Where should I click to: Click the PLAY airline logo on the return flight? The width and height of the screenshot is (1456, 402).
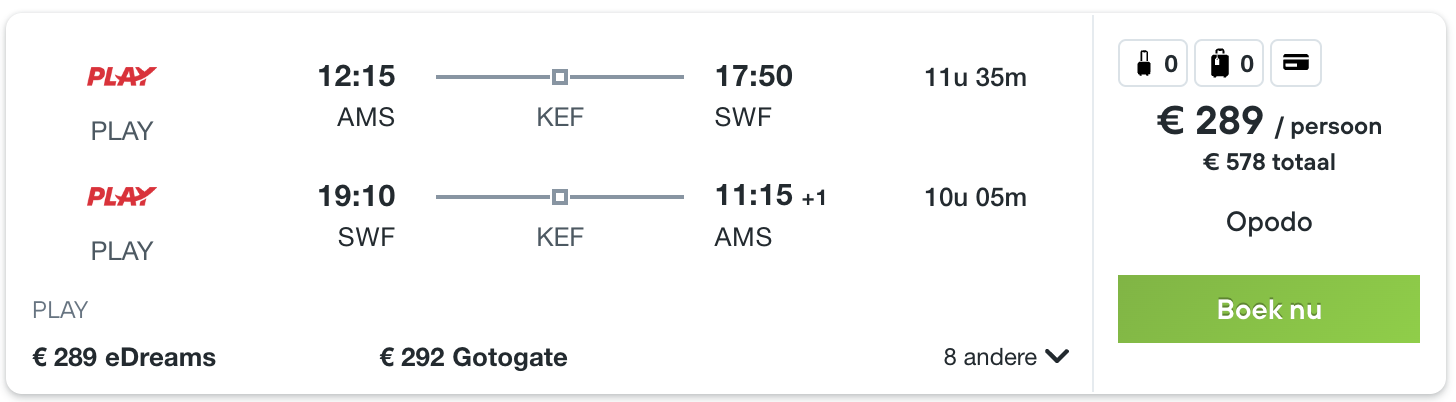(x=122, y=196)
